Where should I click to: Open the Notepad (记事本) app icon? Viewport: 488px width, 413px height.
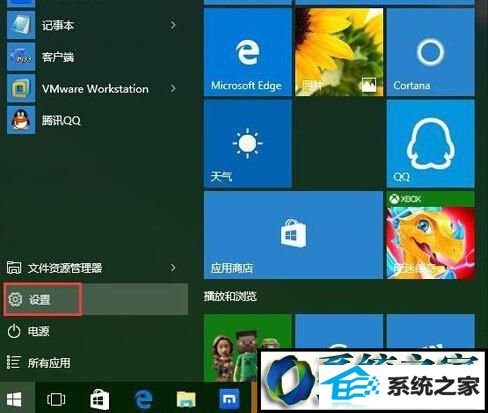[21, 25]
